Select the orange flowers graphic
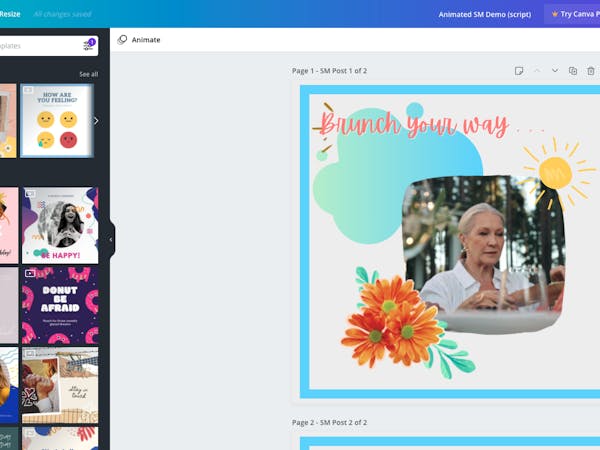 pos(392,321)
